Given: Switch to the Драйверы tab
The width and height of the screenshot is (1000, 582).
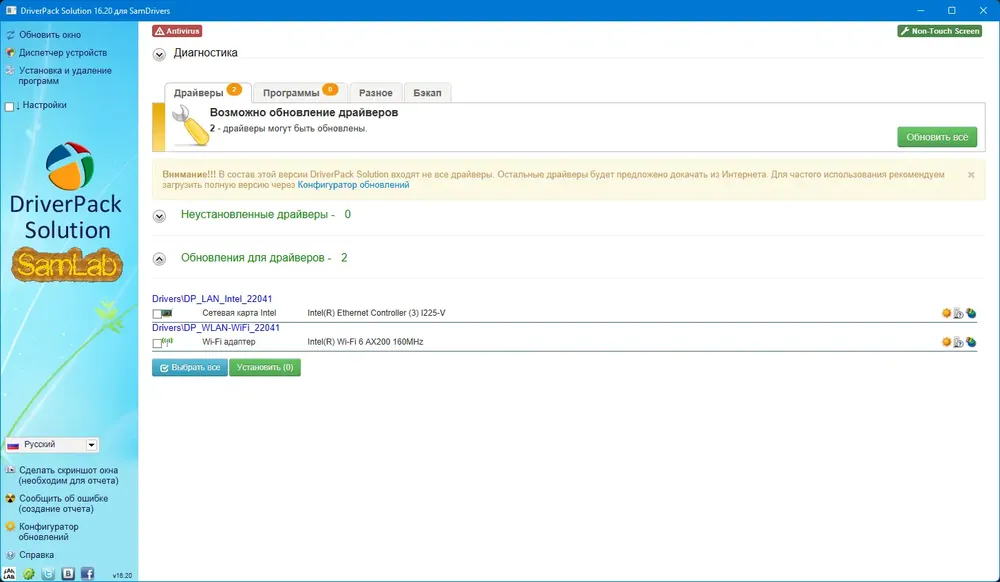Looking at the screenshot, I should pos(208,92).
